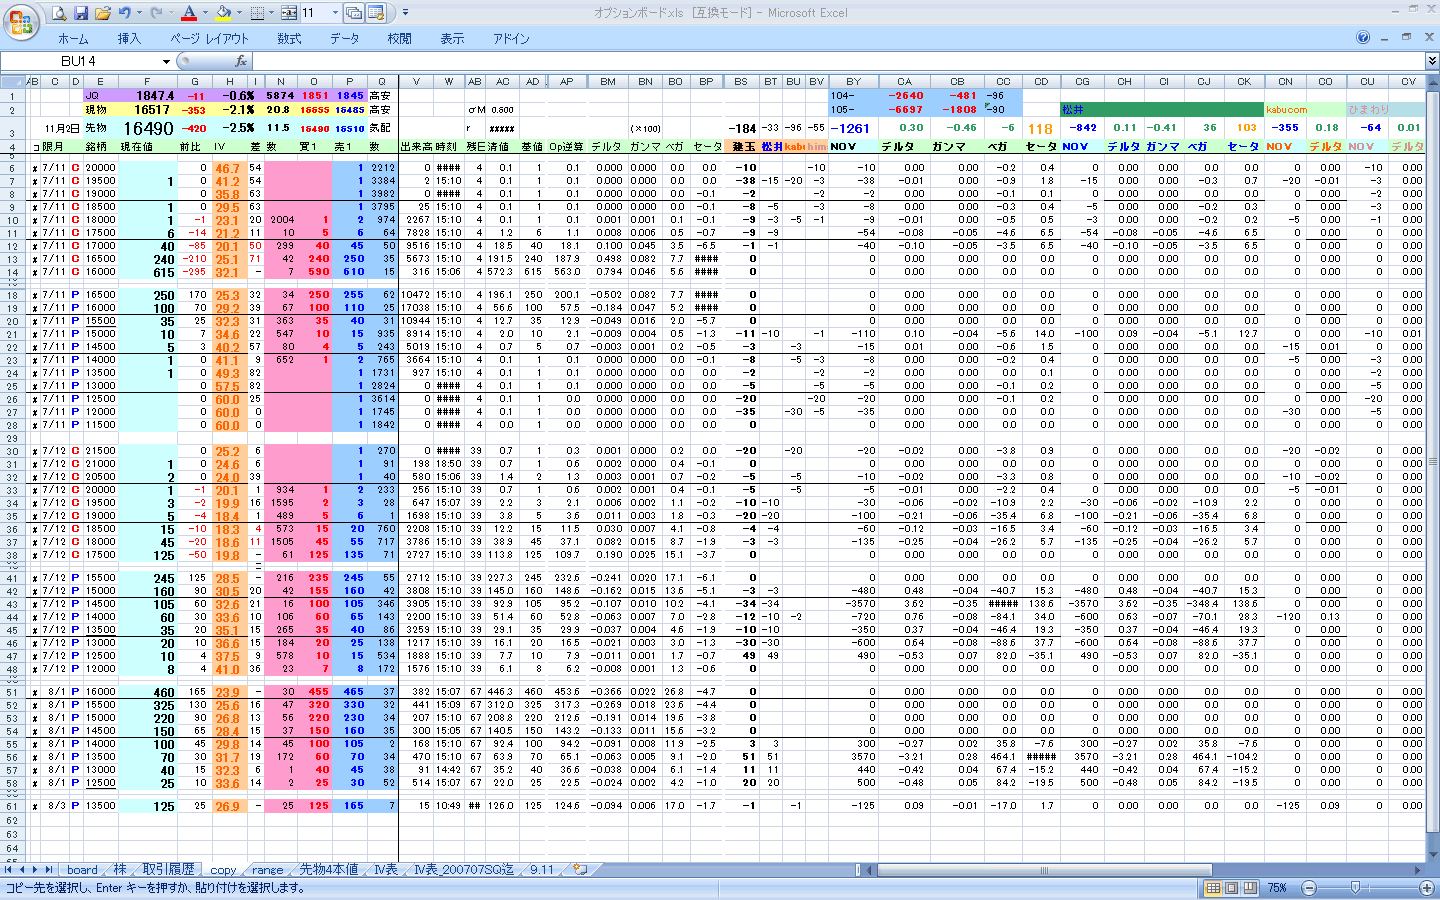Image resolution: width=1440 pixels, height=900 pixels.
Task: Open the Undo history dropdown arrow
Action: coord(139,13)
